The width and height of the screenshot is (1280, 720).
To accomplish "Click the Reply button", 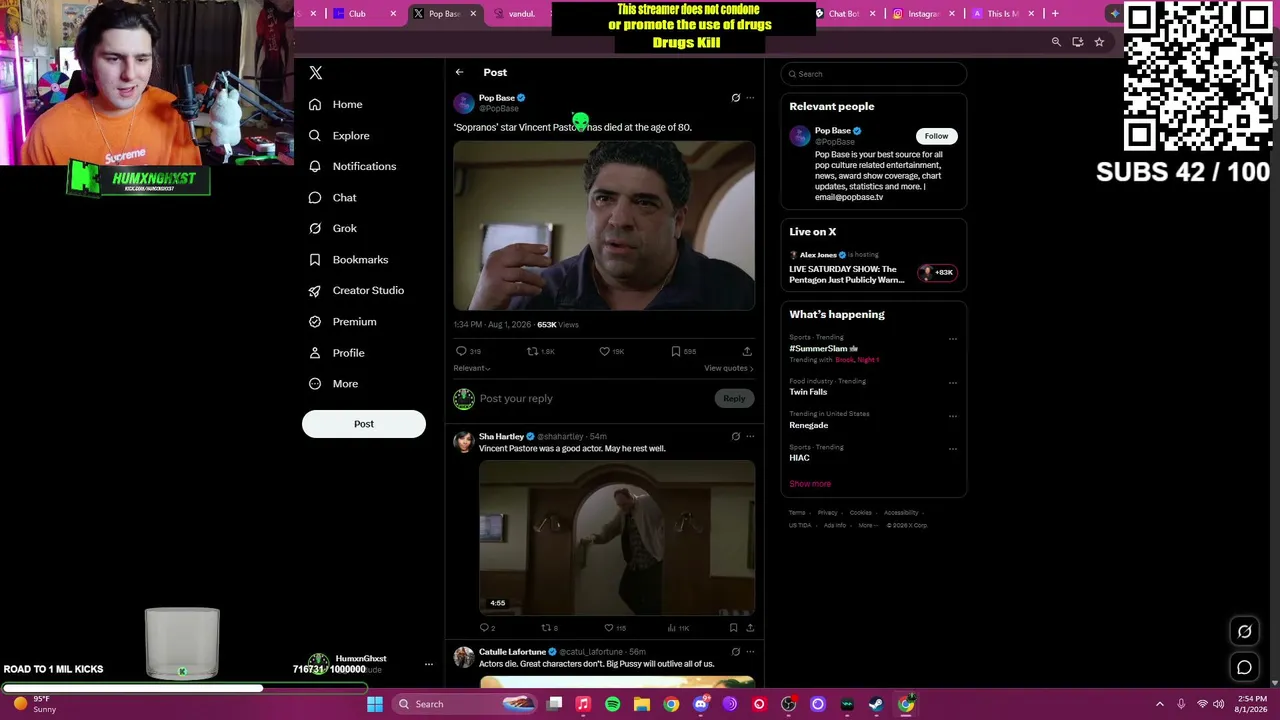I will (734, 399).
